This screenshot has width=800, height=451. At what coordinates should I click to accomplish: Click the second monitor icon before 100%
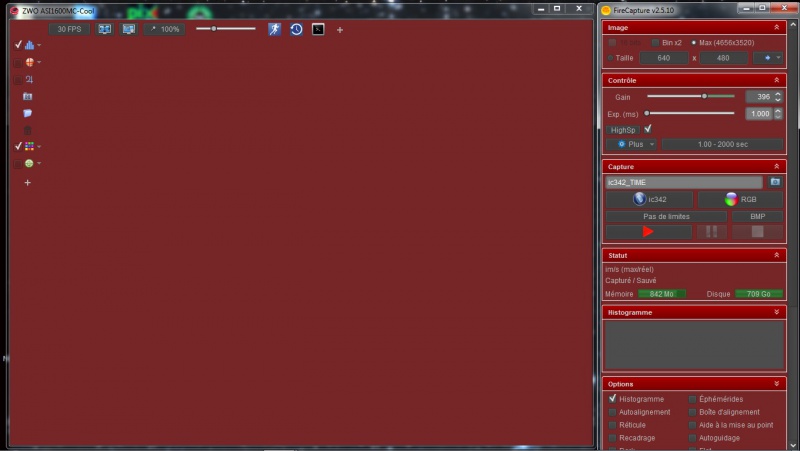click(x=129, y=29)
